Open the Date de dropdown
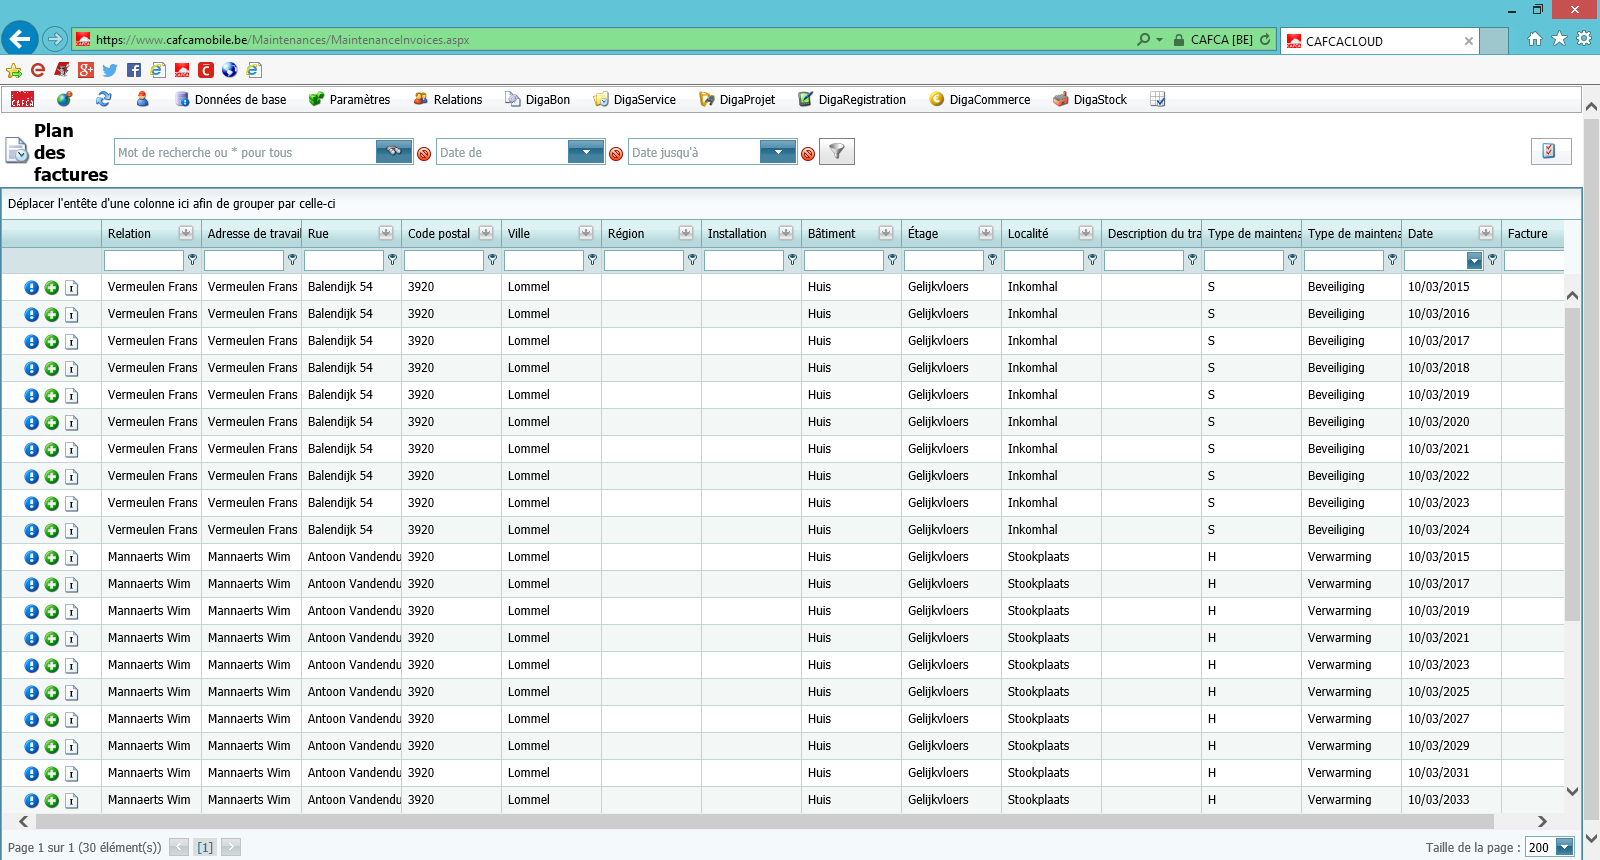Screen dimensions: 1600x860 [586, 152]
